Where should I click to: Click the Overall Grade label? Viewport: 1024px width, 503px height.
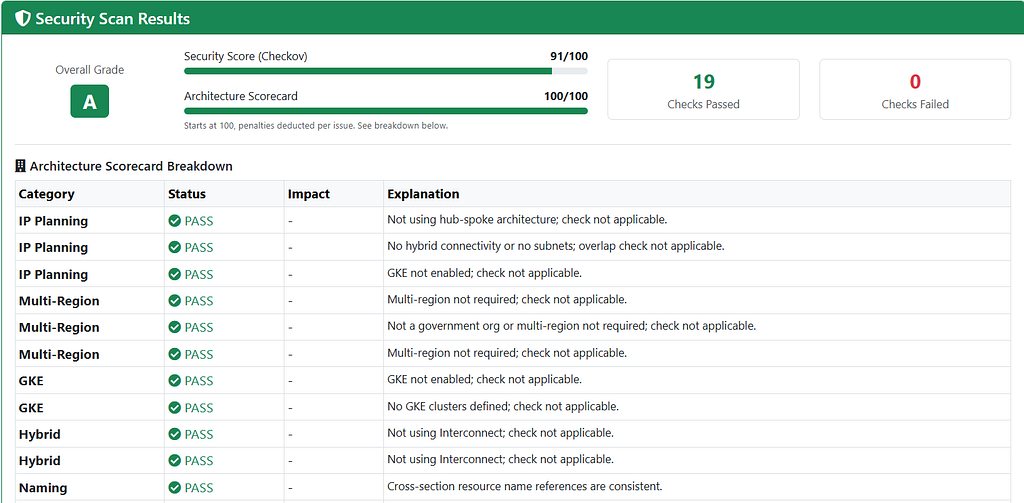pos(89,70)
